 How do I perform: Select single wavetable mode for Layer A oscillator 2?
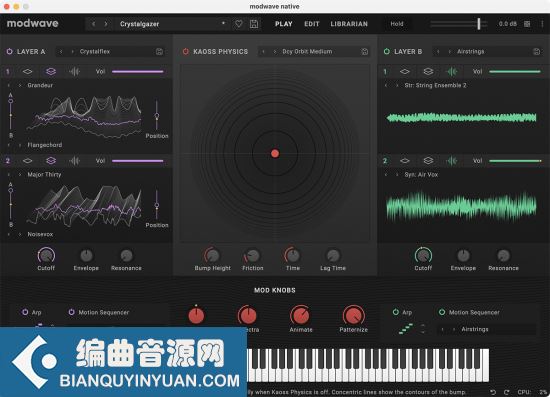coord(27,161)
